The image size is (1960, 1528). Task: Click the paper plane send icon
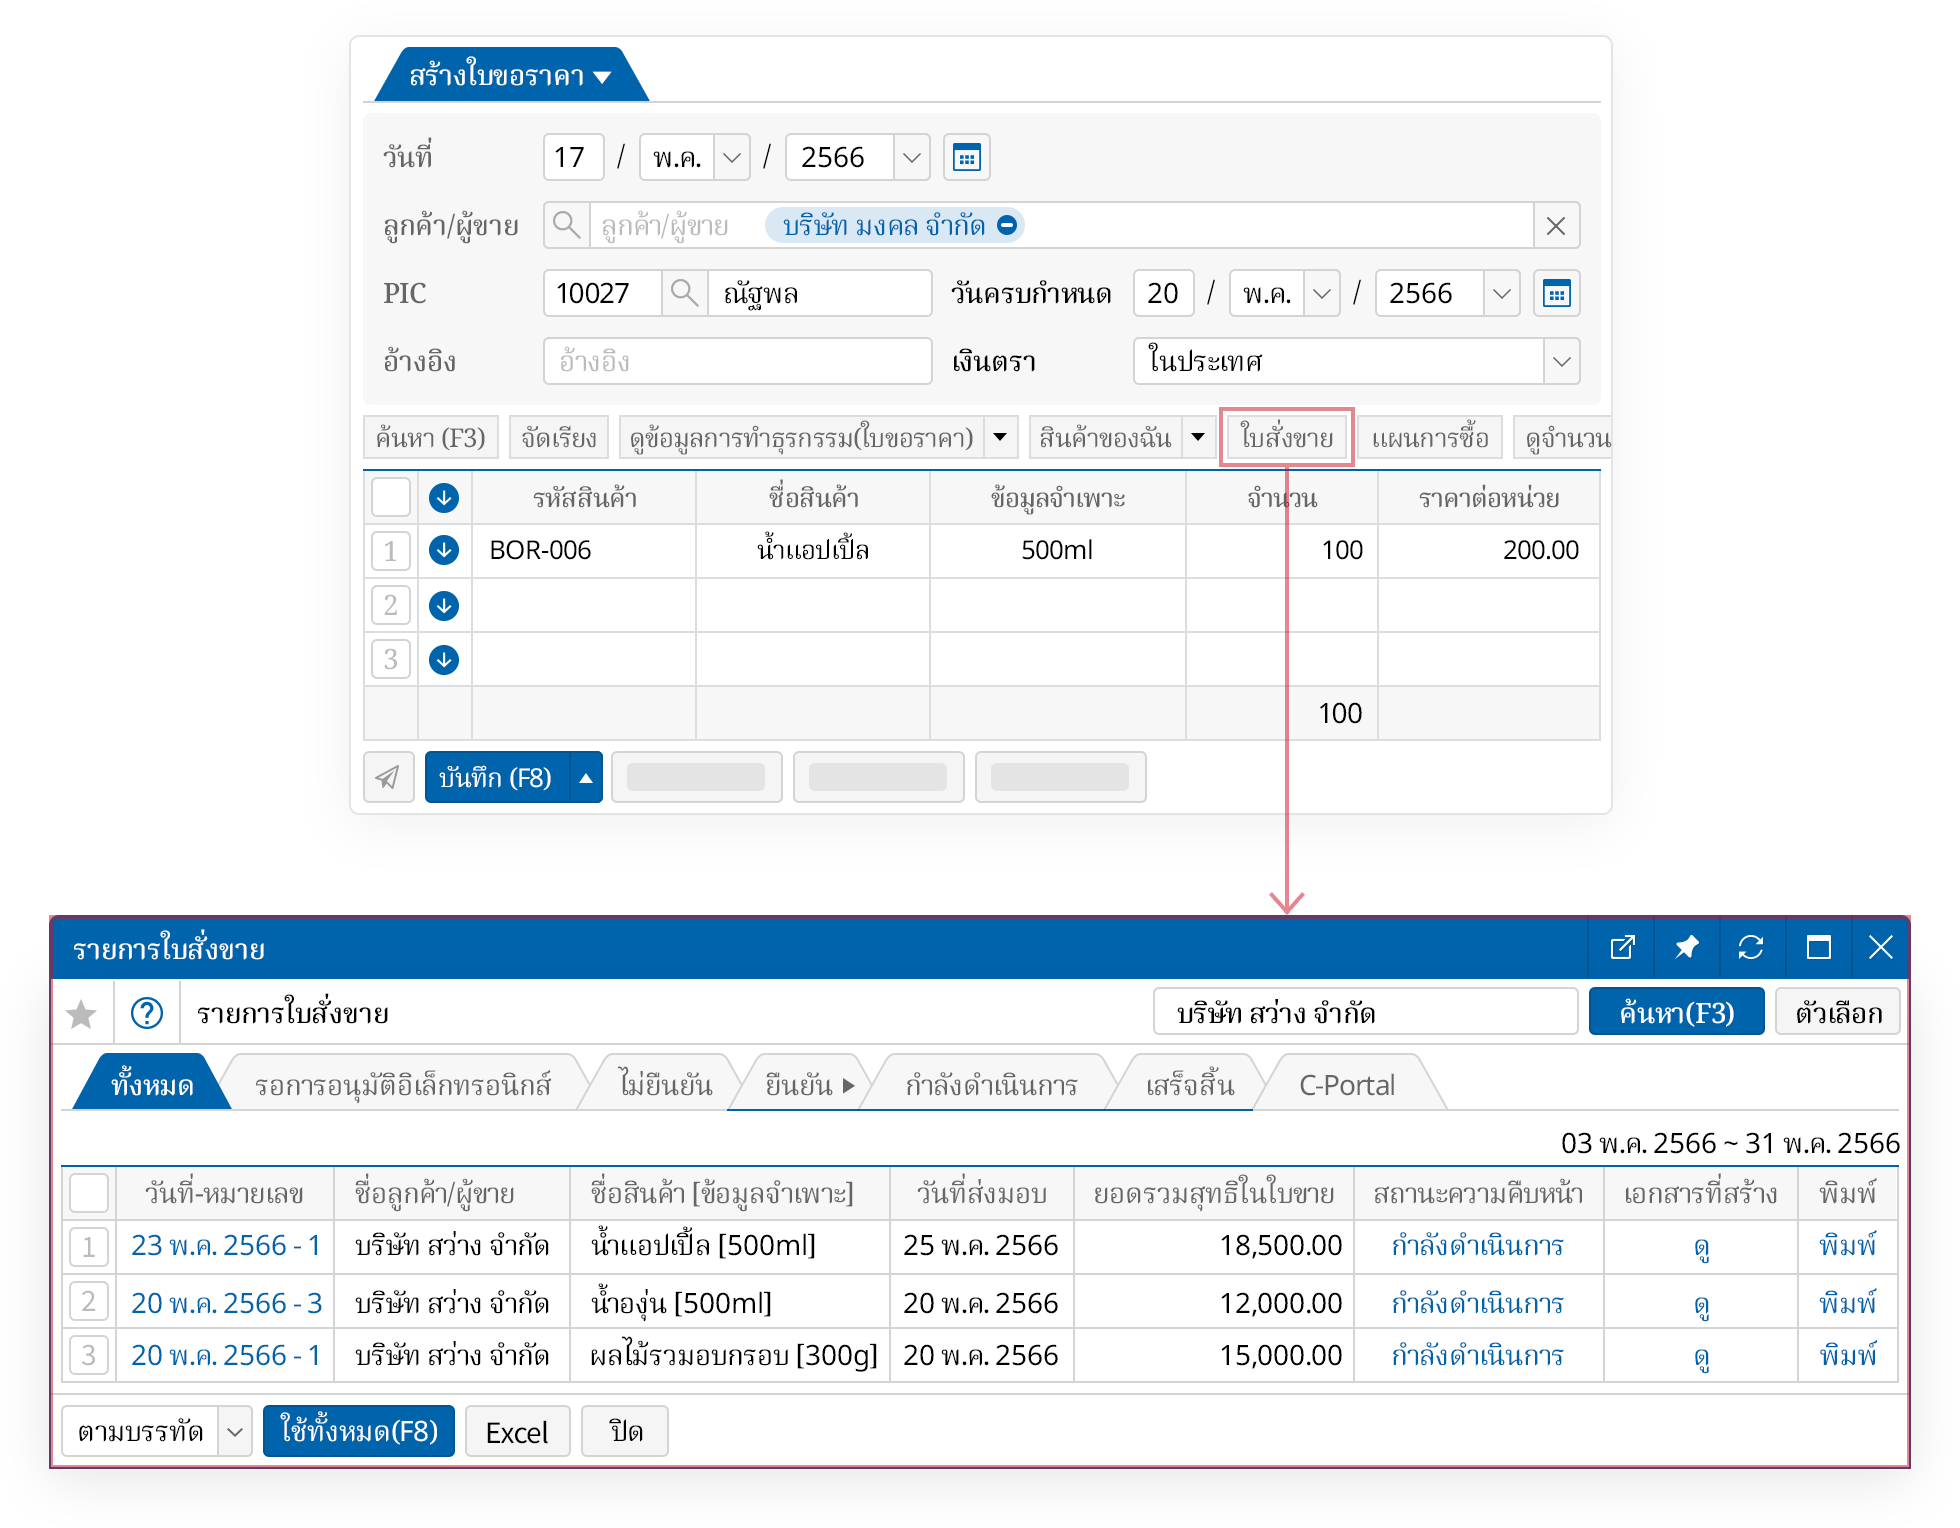pyautogui.click(x=388, y=777)
